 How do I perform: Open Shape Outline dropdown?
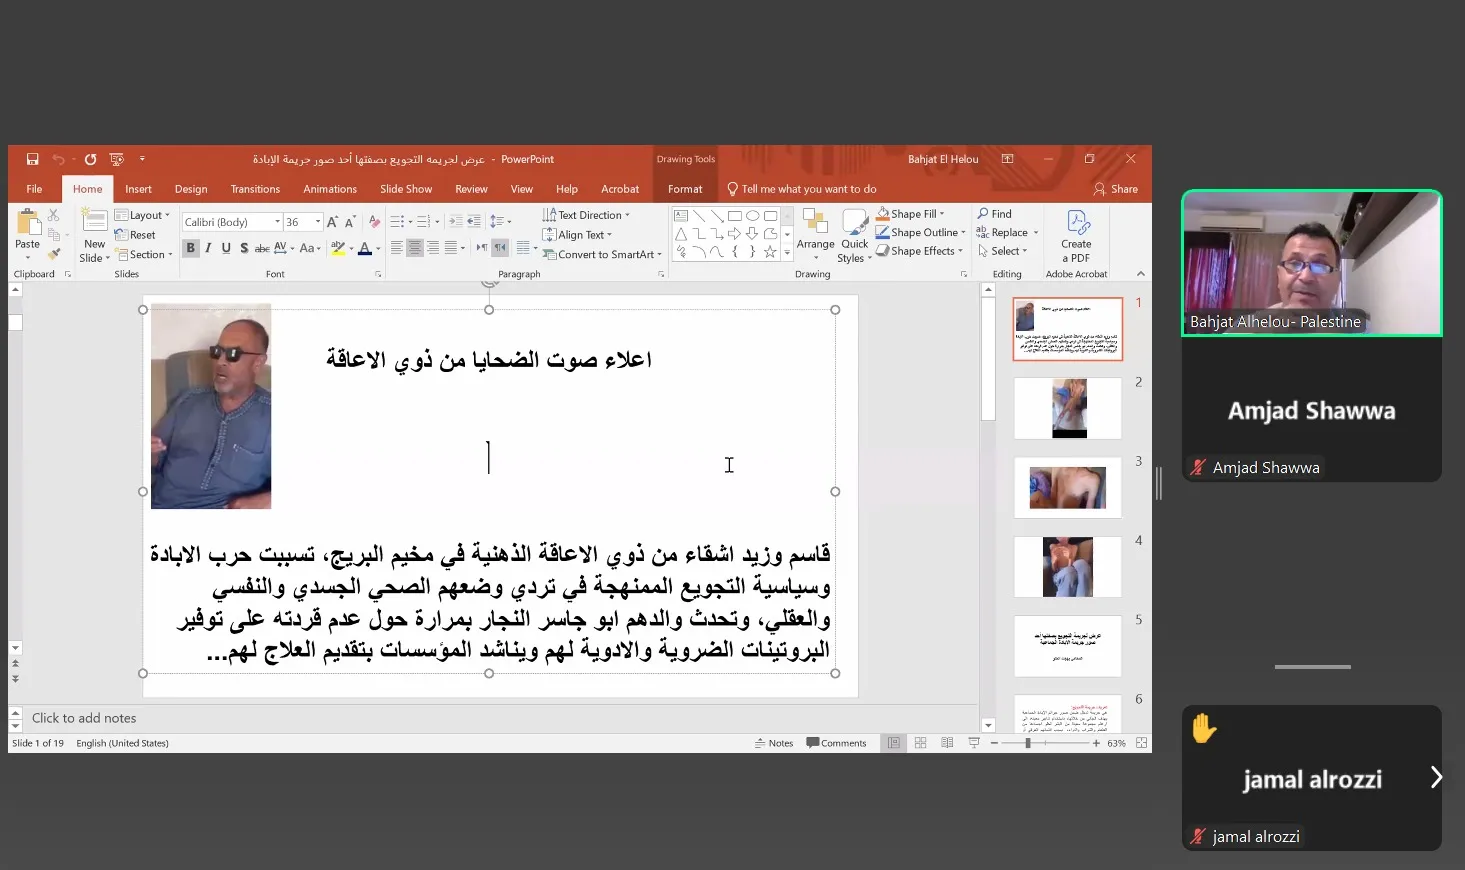point(920,232)
